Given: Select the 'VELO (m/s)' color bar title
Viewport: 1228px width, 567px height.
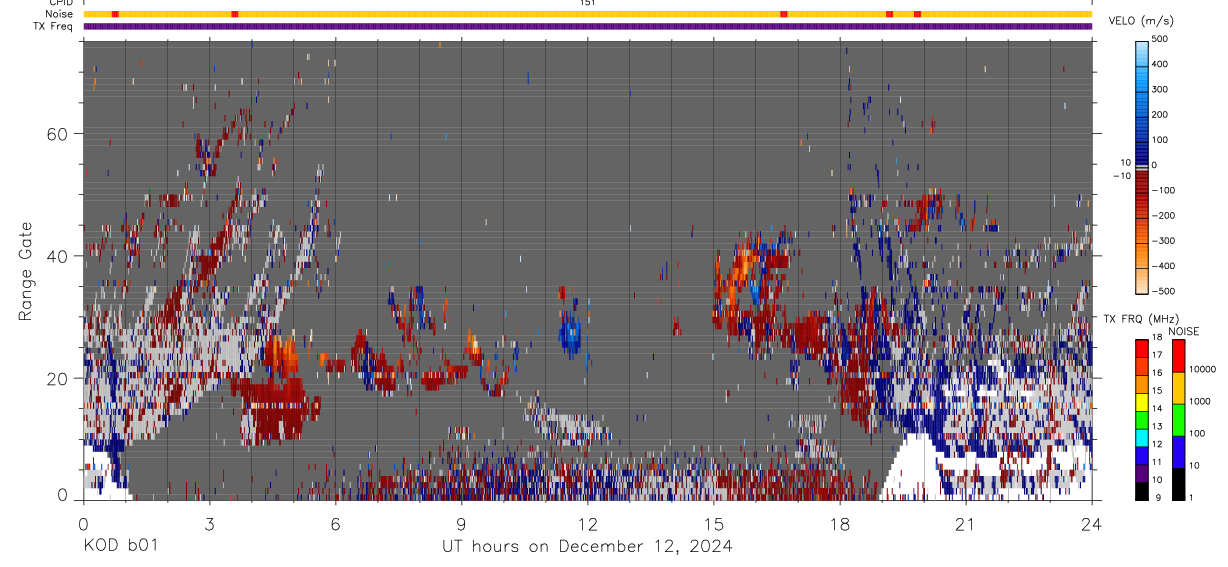Looking at the screenshot, I should [x=1142, y=21].
